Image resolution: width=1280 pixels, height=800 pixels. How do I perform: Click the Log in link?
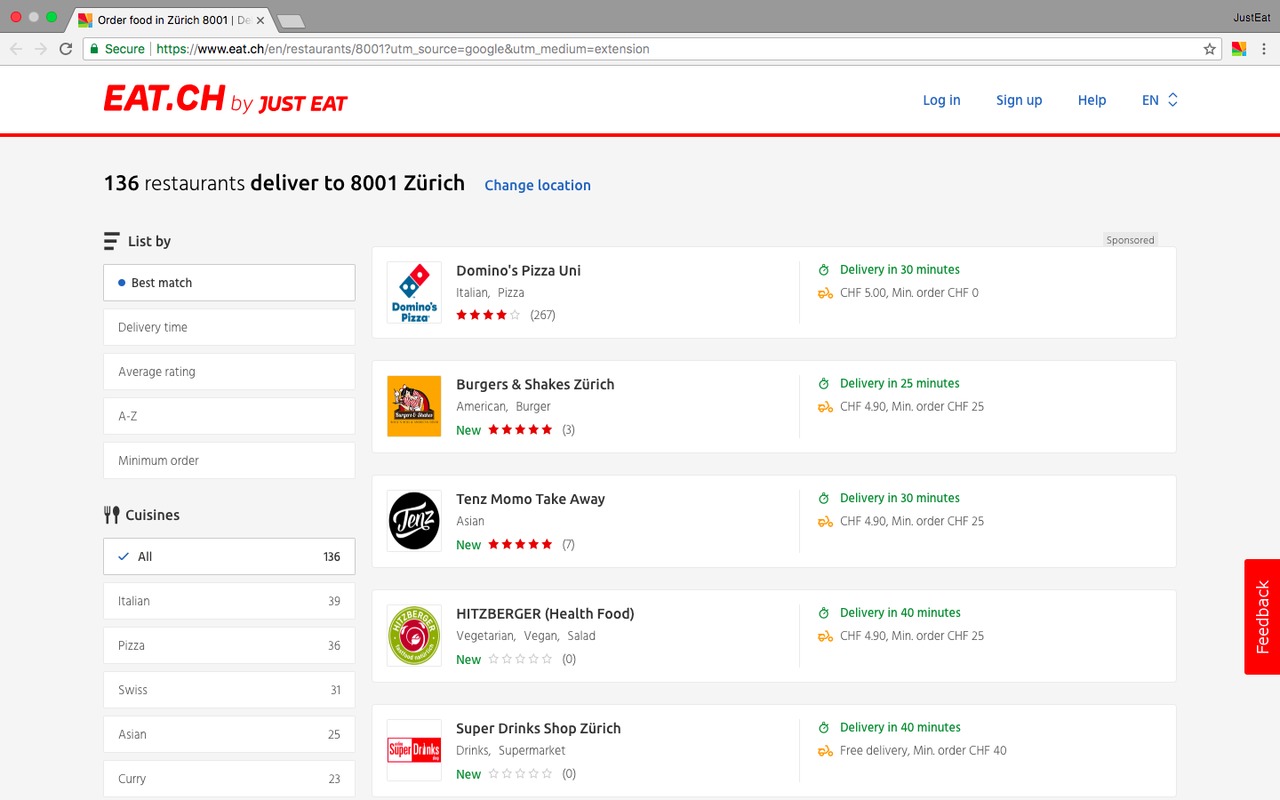[x=941, y=100]
